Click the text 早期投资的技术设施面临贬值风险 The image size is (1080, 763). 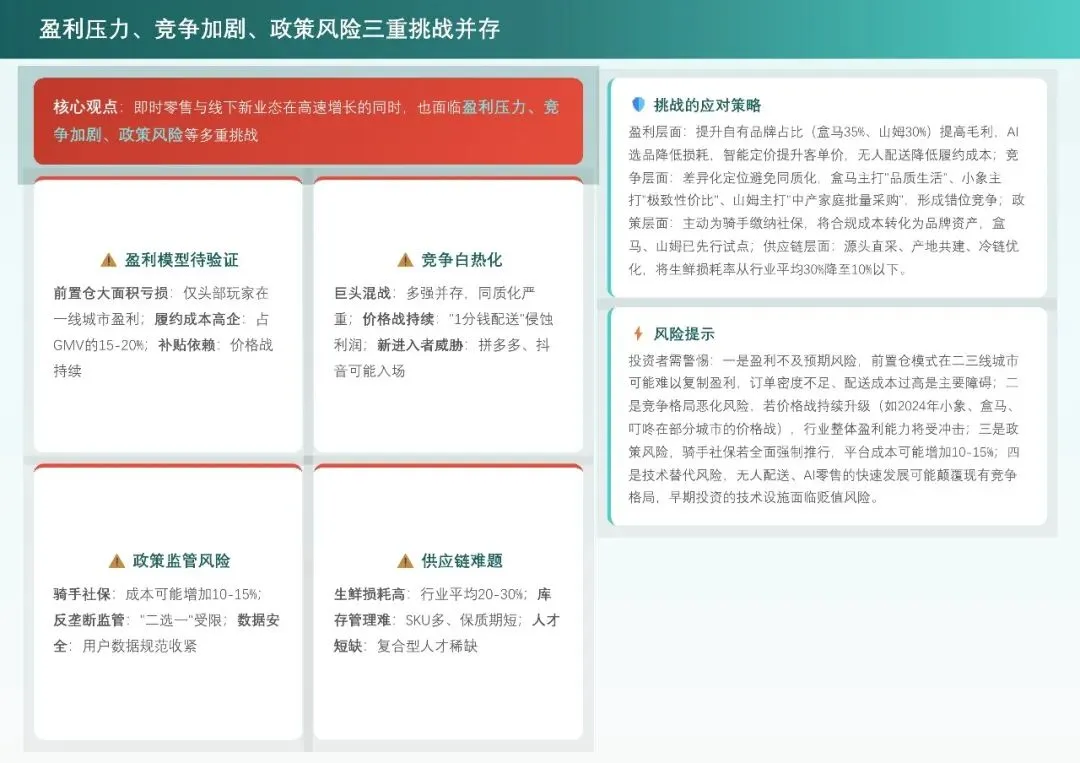(x=769, y=497)
